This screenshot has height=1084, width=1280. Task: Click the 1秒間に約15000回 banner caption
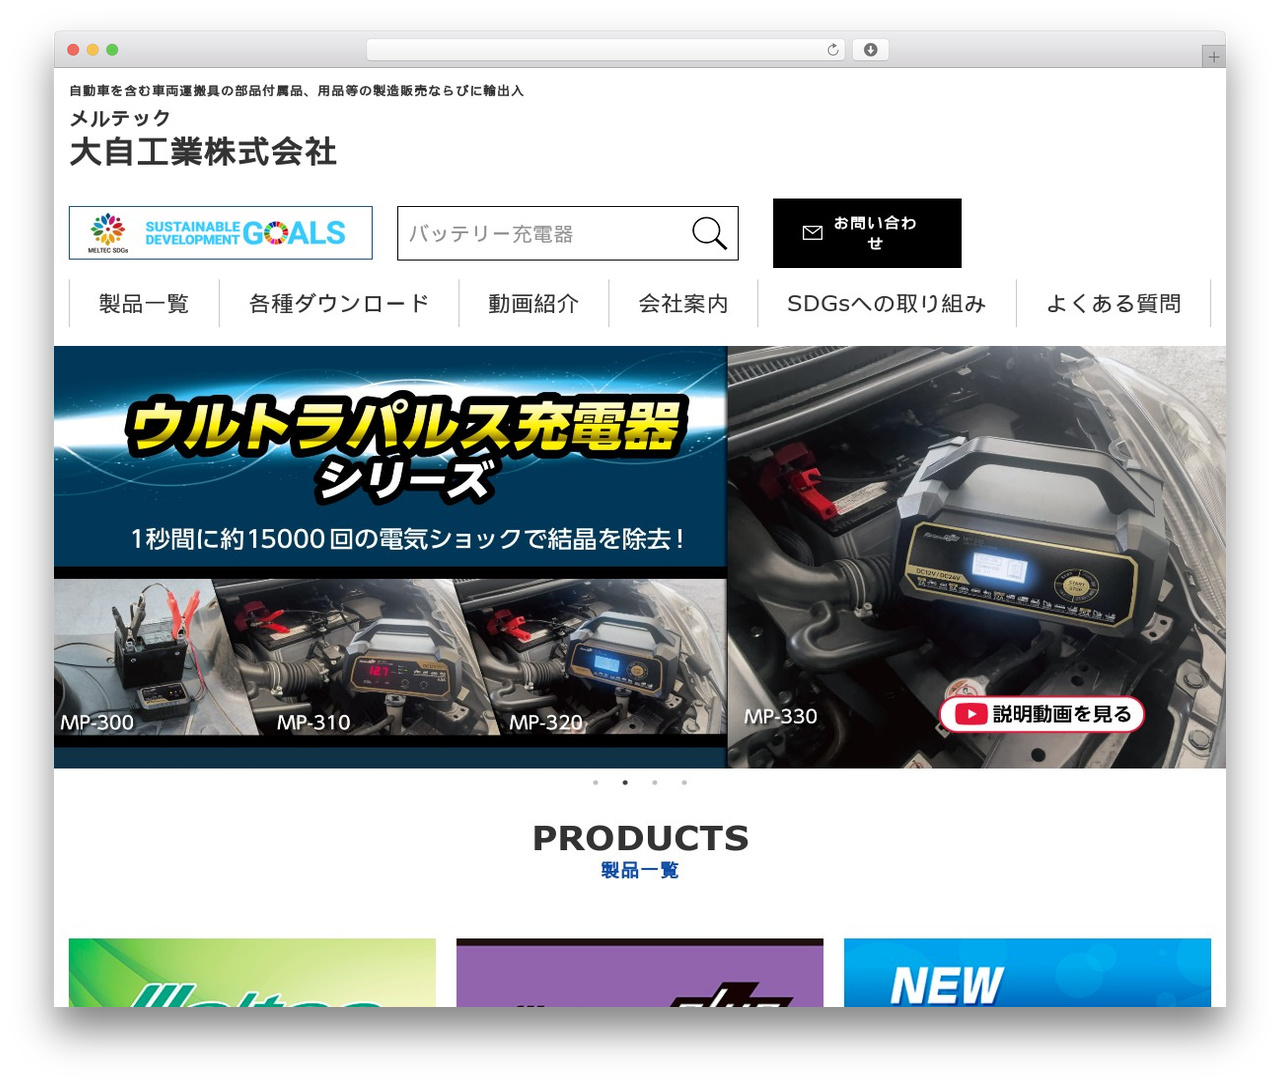tap(407, 539)
